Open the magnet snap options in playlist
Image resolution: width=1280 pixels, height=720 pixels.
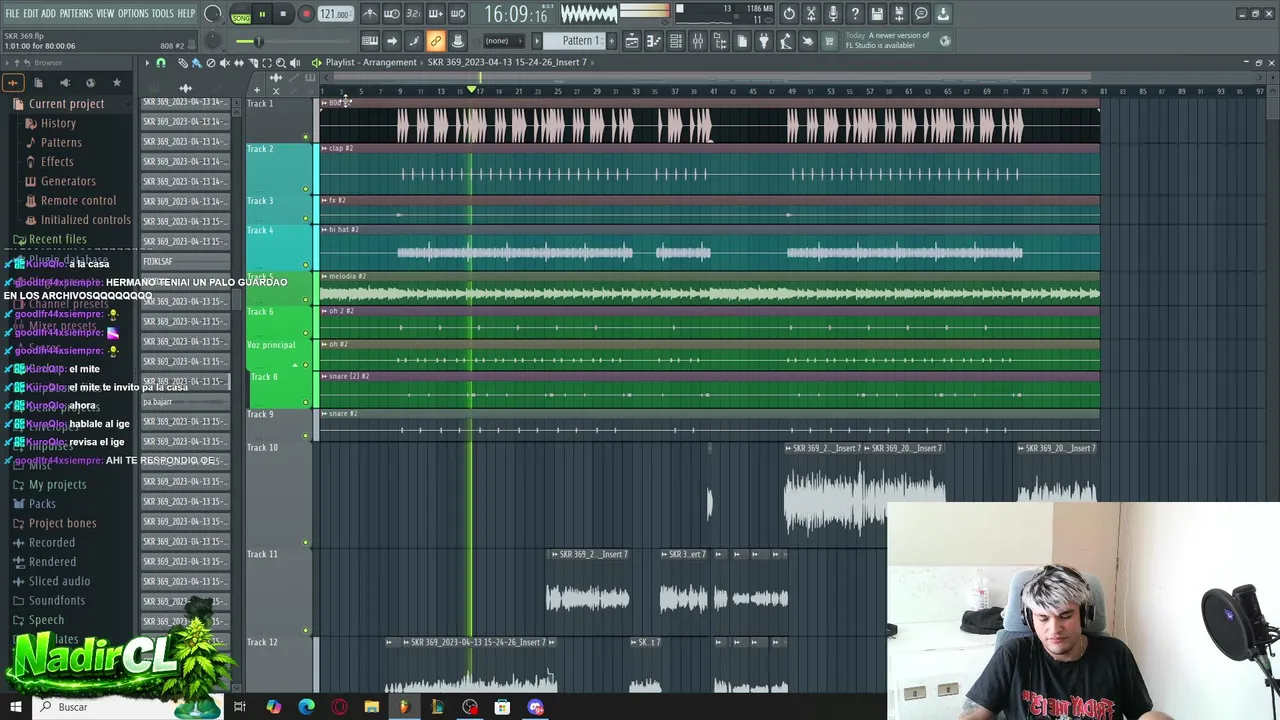pyautogui.click(x=160, y=63)
